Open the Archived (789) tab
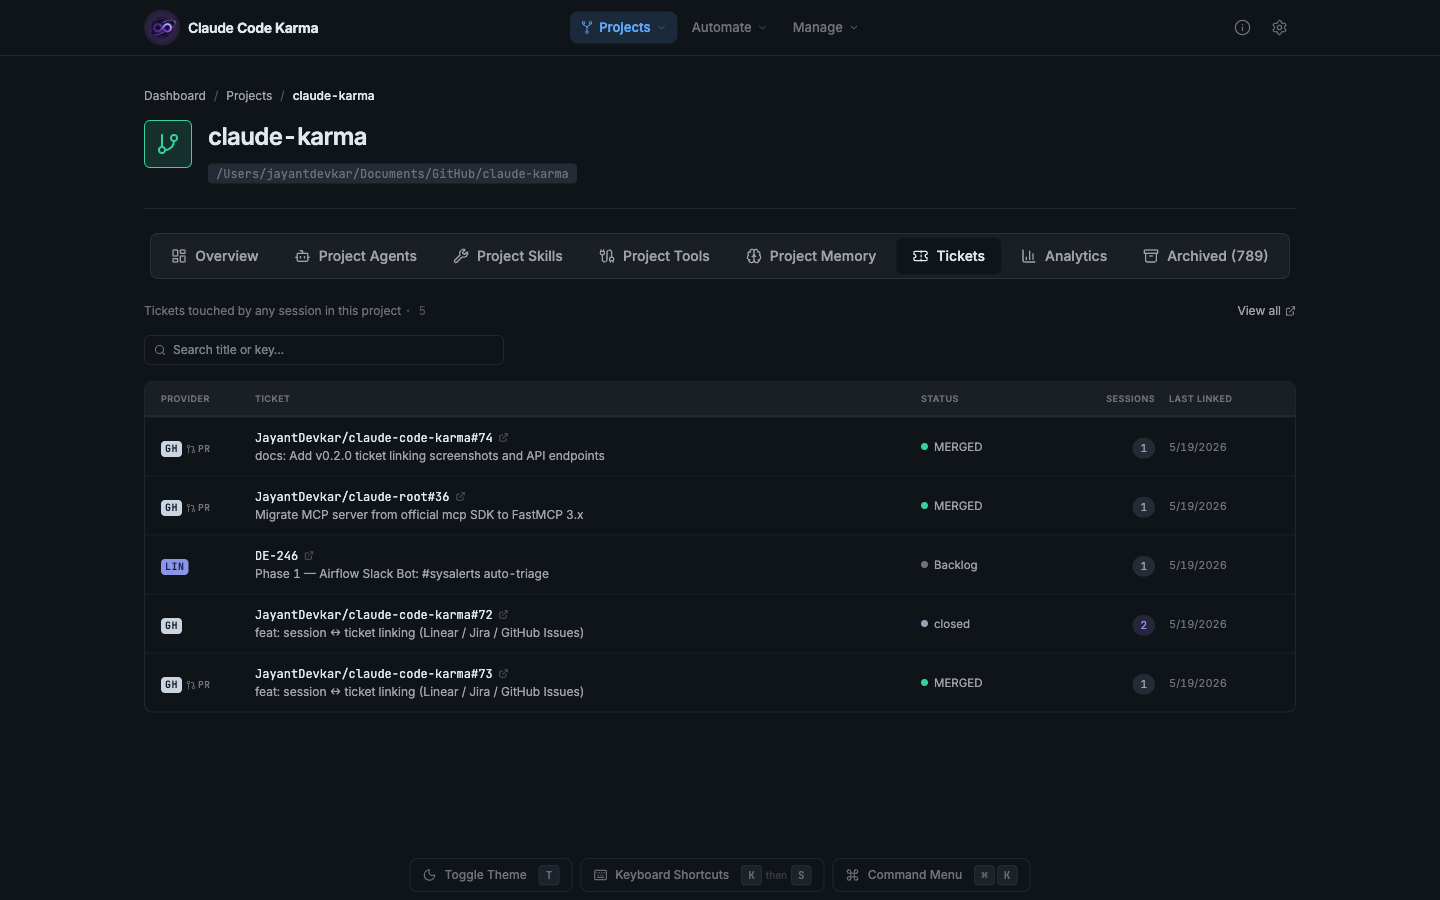This screenshot has width=1440, height=900. (1206, 257)
